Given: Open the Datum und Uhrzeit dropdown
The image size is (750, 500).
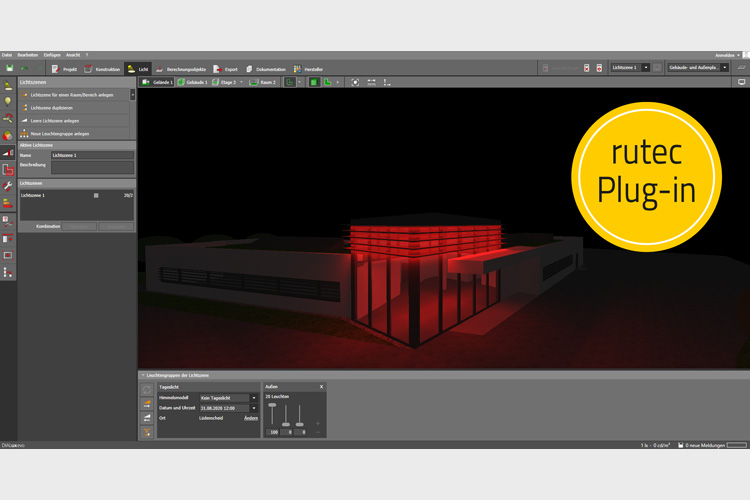Looking at the screenshot, I should tap(229, 408).
